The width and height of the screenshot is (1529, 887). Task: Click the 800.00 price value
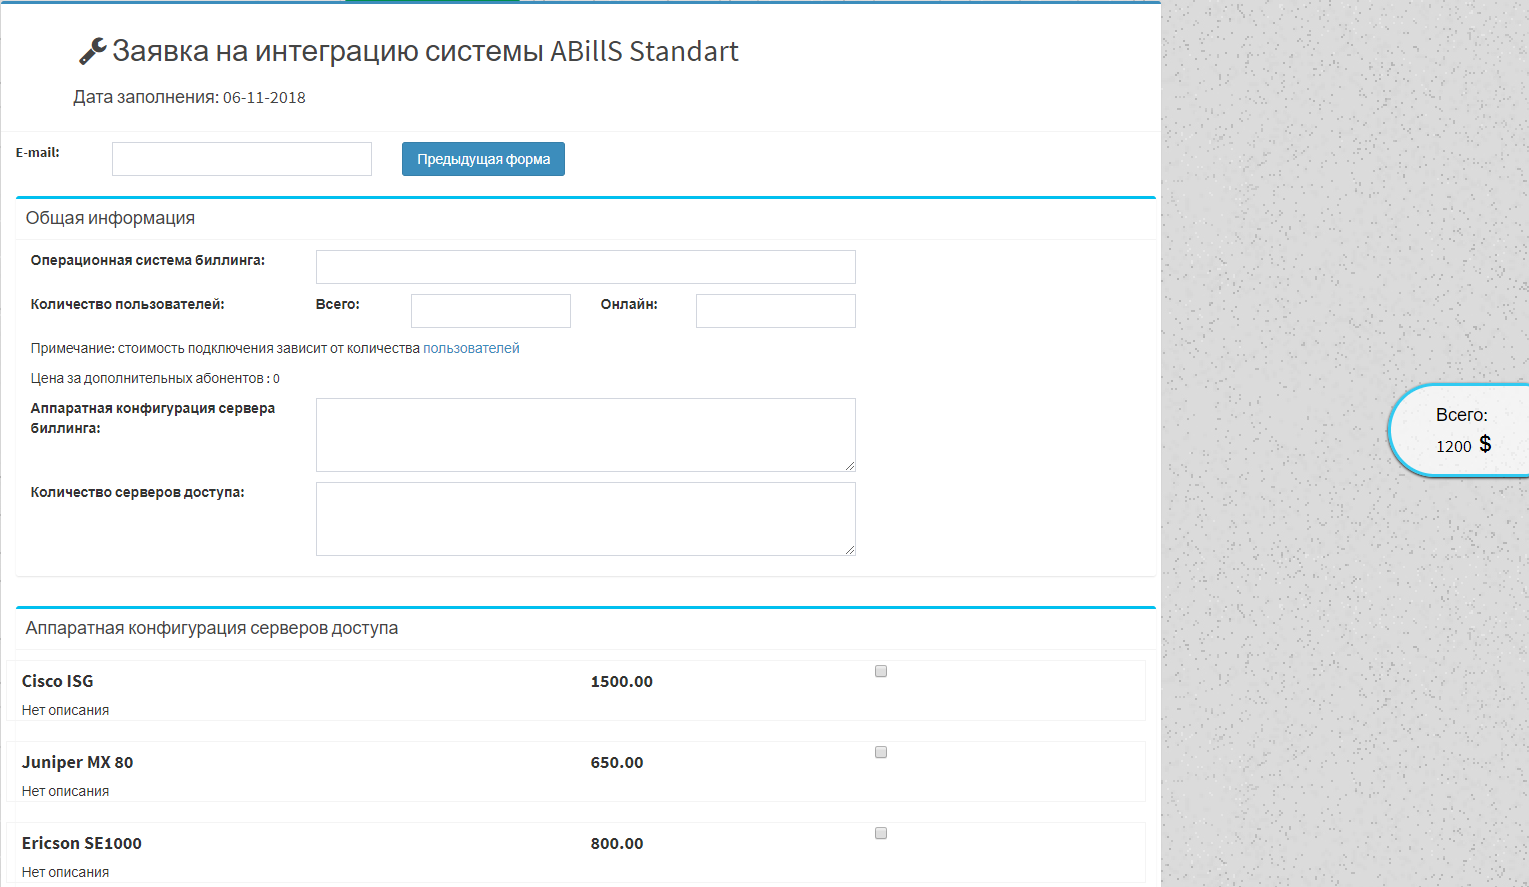point(617,844)
